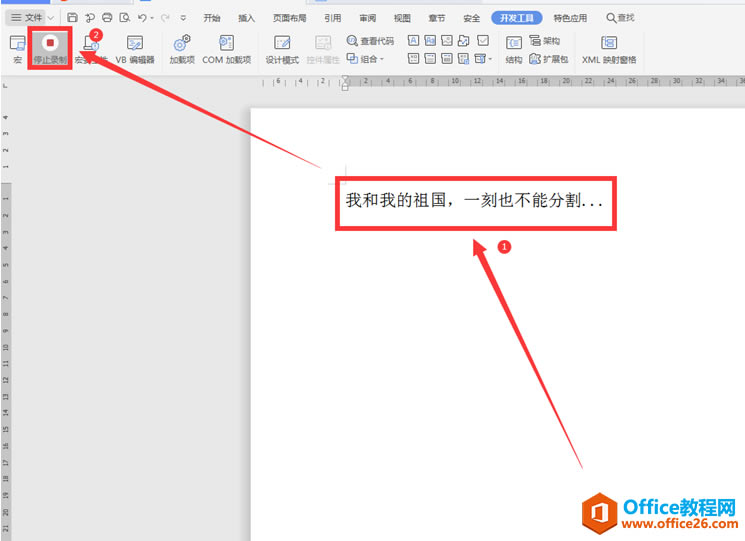The height and width of the screenshot is (541, 745).
Task: Click 查看代码 (View Code) button
Action: coord(370,41)
